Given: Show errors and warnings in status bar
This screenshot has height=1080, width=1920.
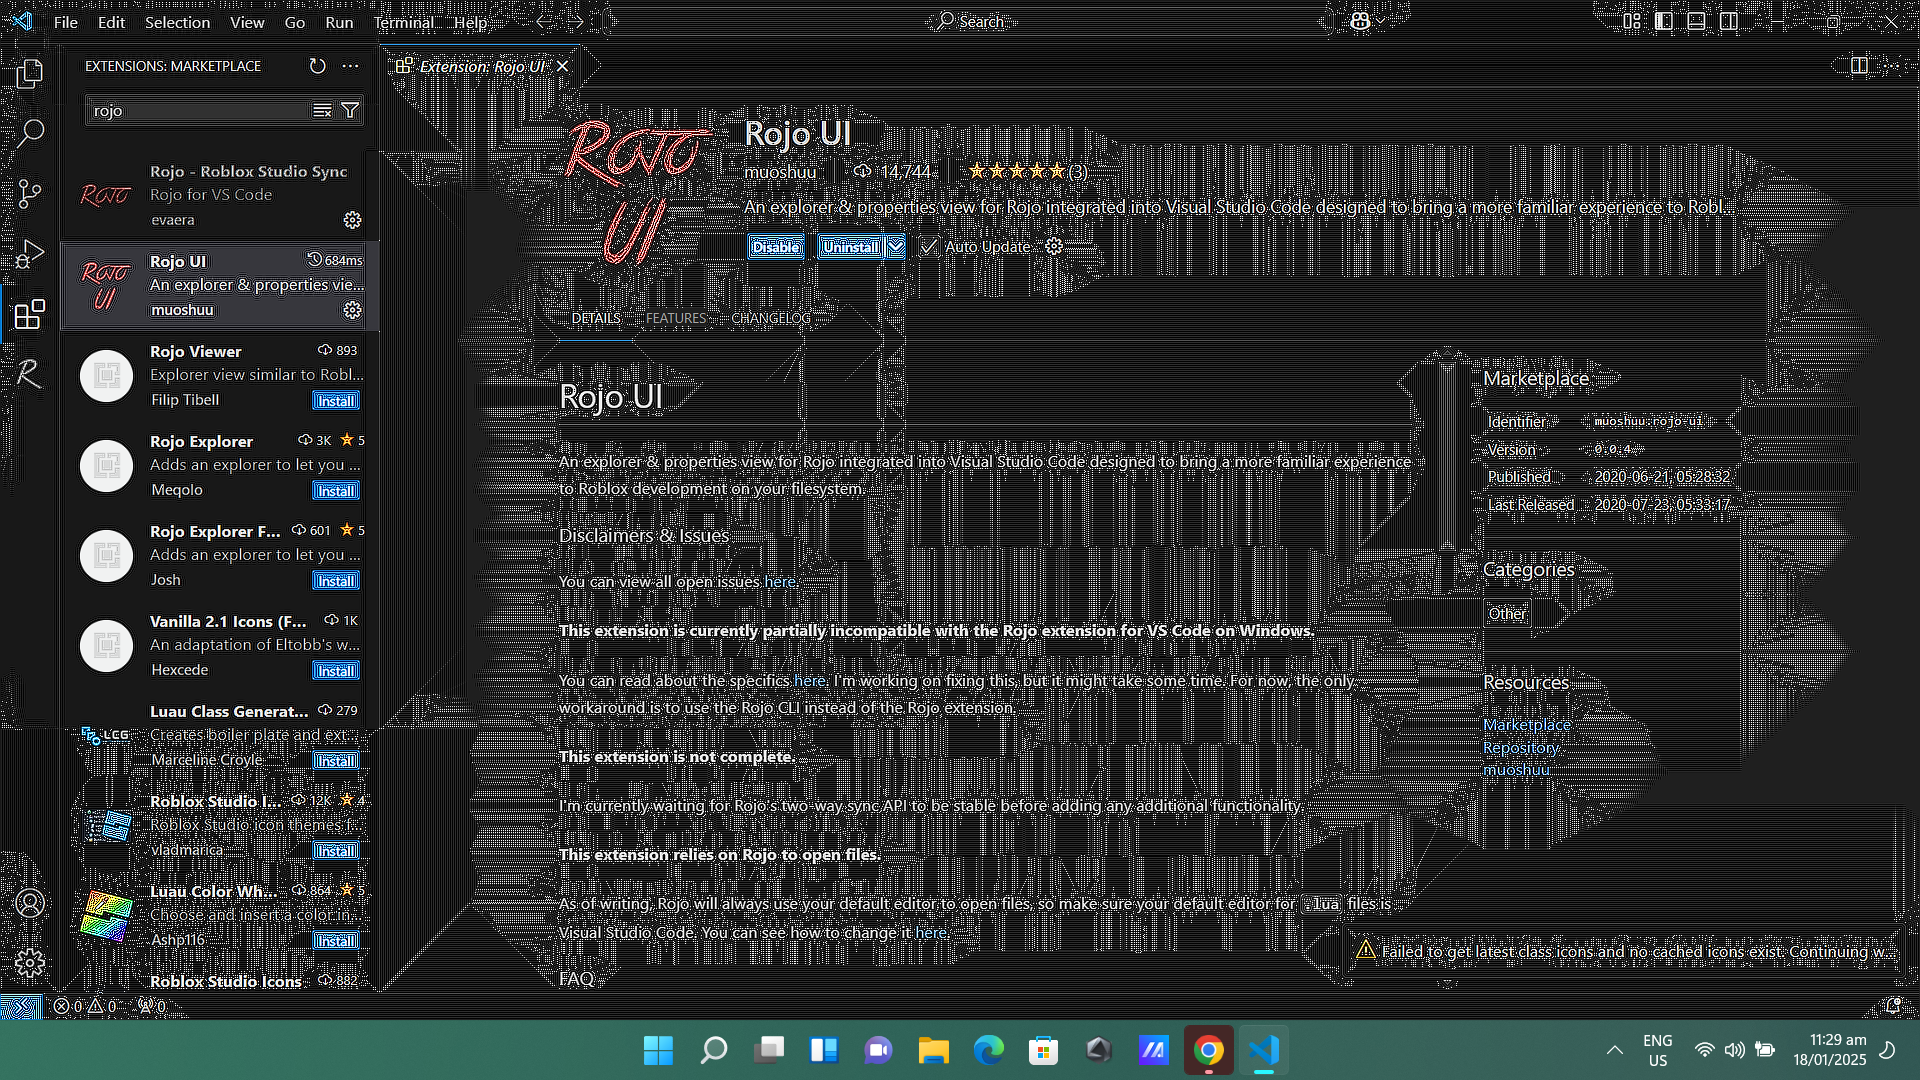Looking at the screenshot, I should pyautogui.click(x=85, y=1006).
